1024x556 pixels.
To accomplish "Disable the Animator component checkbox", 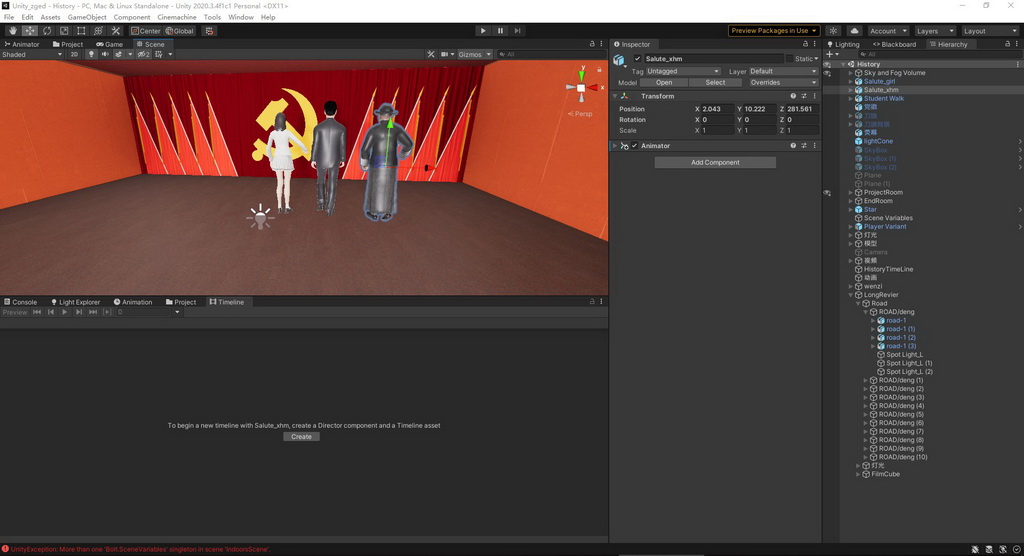I will 634,146.
